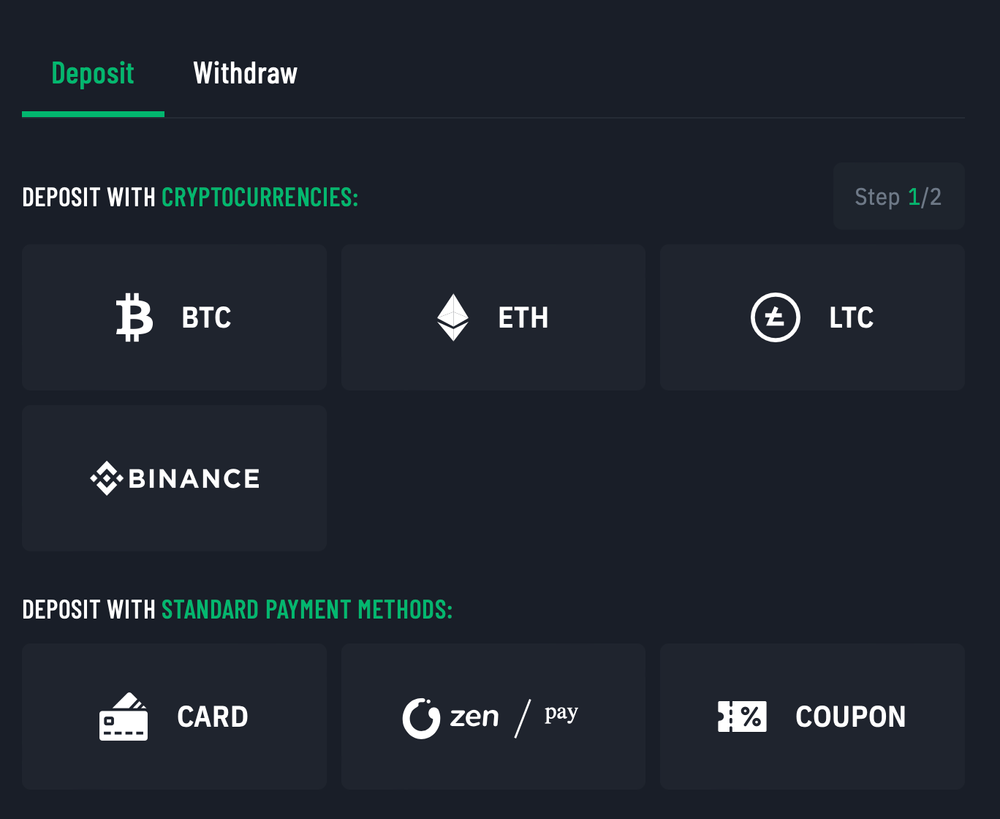Click the coupon ticket percent icon
The image size is (1000, 819).
[x=742, y=716]
